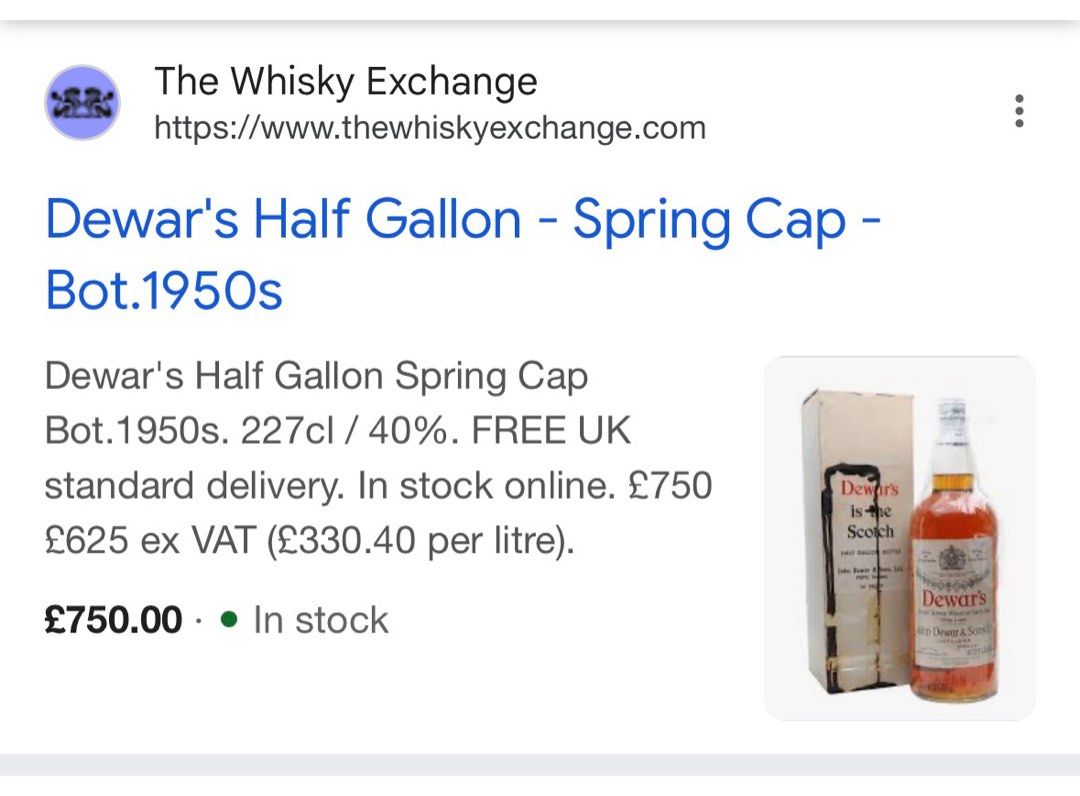Click The Whisky Exchange favicon logo
The height and width of the screenshot is (796, 1080).
[x=82, y=102]
